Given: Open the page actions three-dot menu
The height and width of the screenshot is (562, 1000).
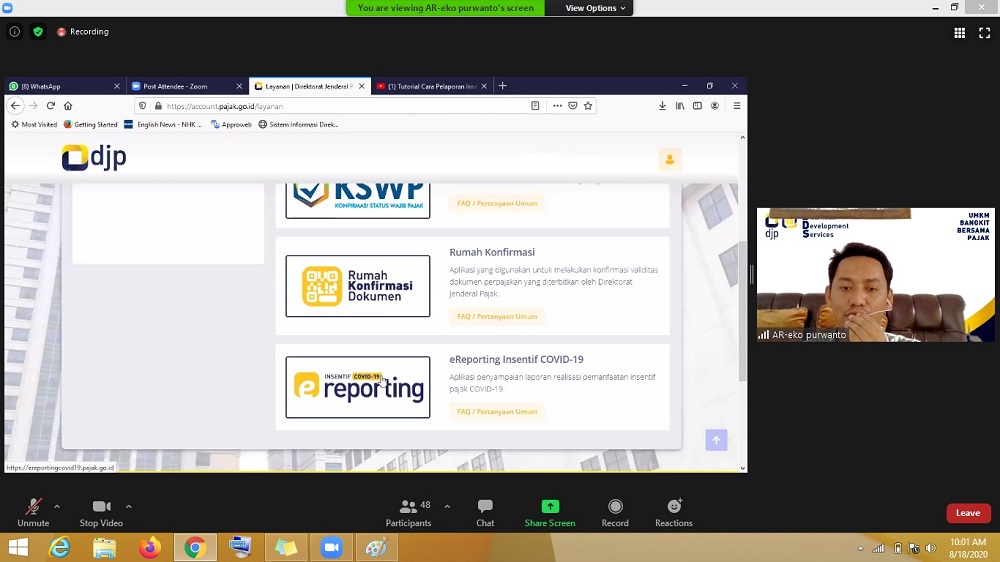Looking at the screenshot, I should coord(557,106).
